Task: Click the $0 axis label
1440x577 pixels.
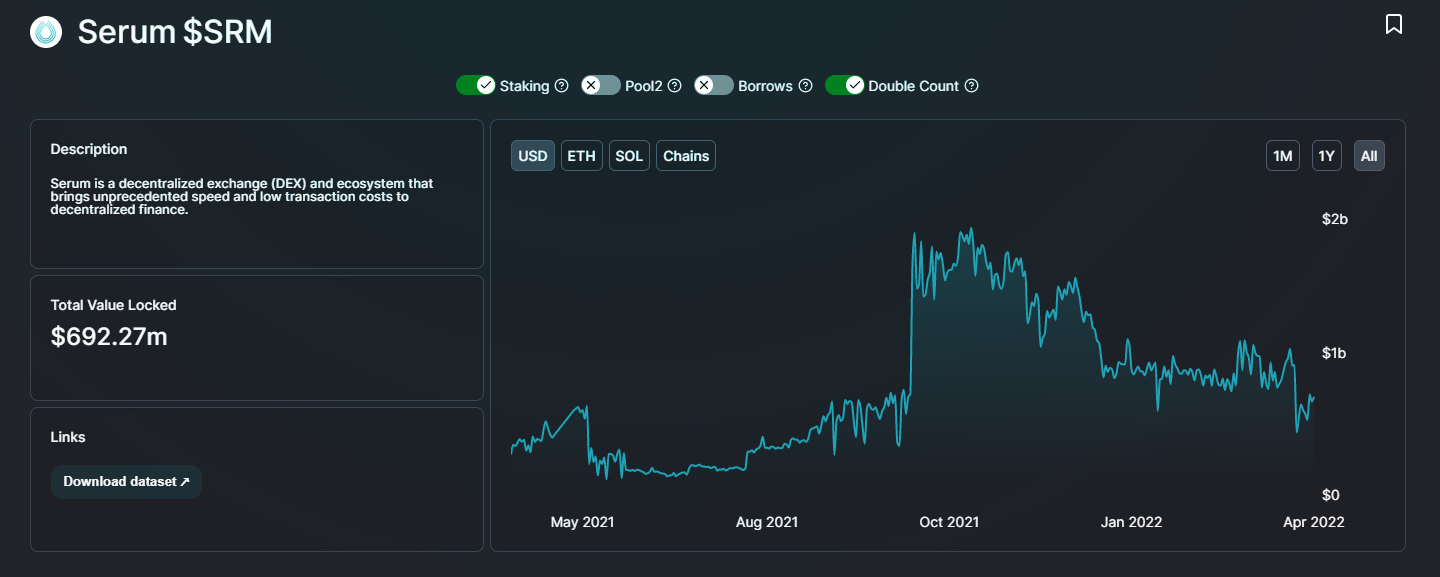Action: click(x=1331, y=495)
